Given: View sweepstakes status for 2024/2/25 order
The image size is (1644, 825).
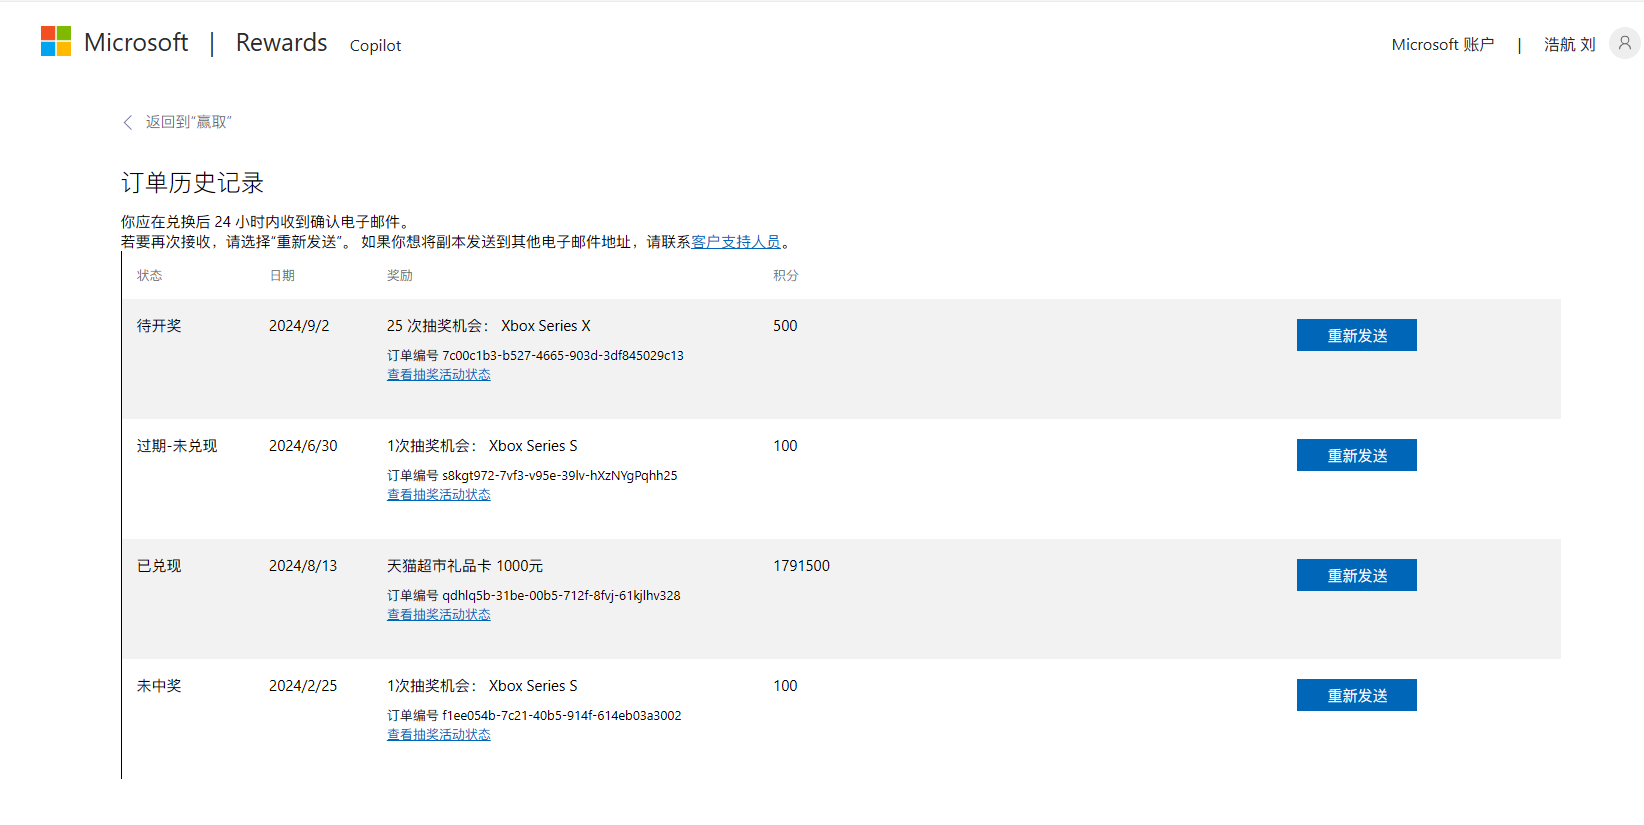Looking at the screenshot, I should pyautogui.click(x=439, y=735).
